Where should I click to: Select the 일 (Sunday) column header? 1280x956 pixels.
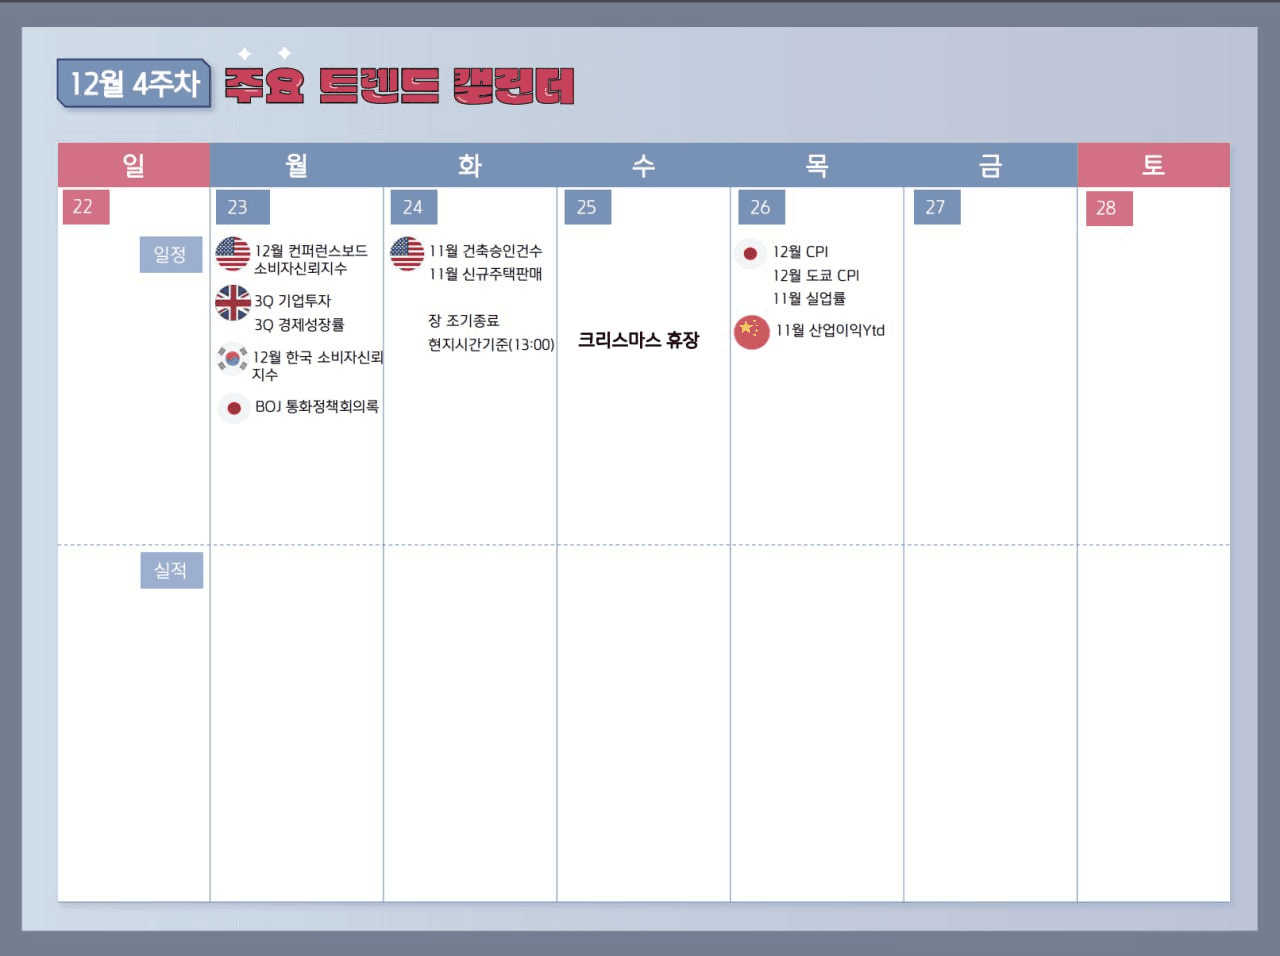pos(134,165)
